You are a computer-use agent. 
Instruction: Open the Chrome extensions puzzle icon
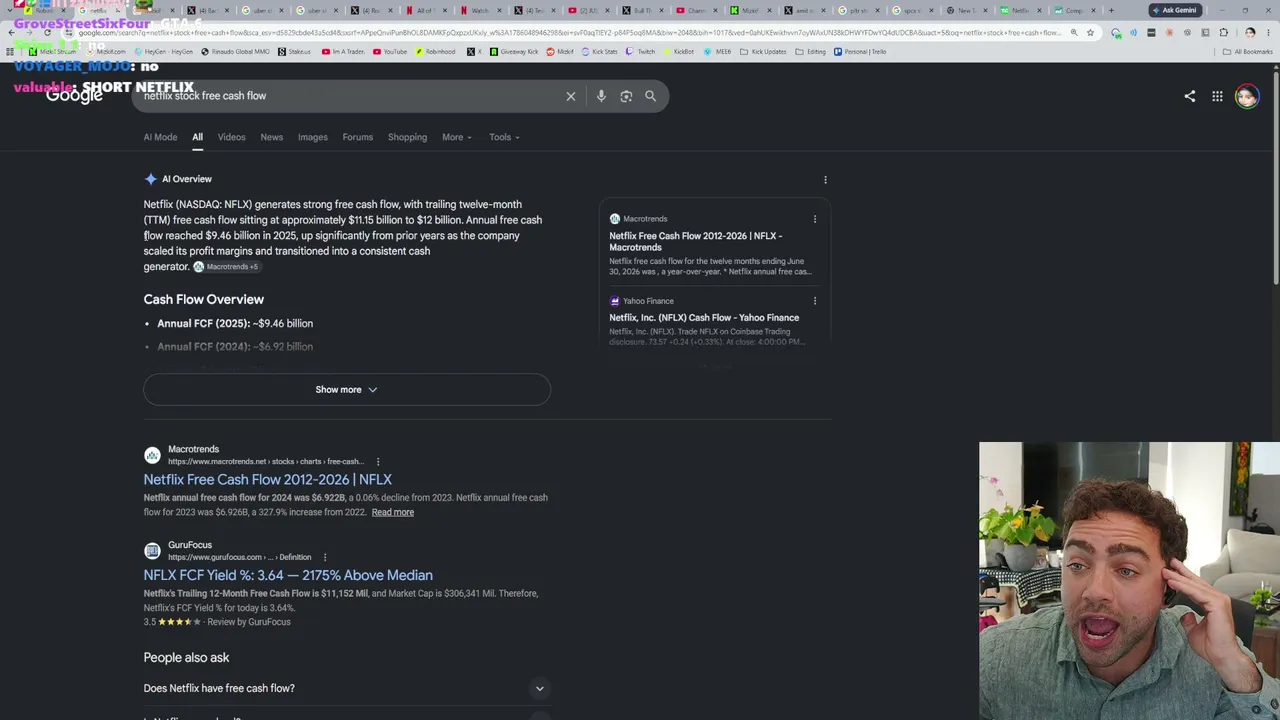1223,33
